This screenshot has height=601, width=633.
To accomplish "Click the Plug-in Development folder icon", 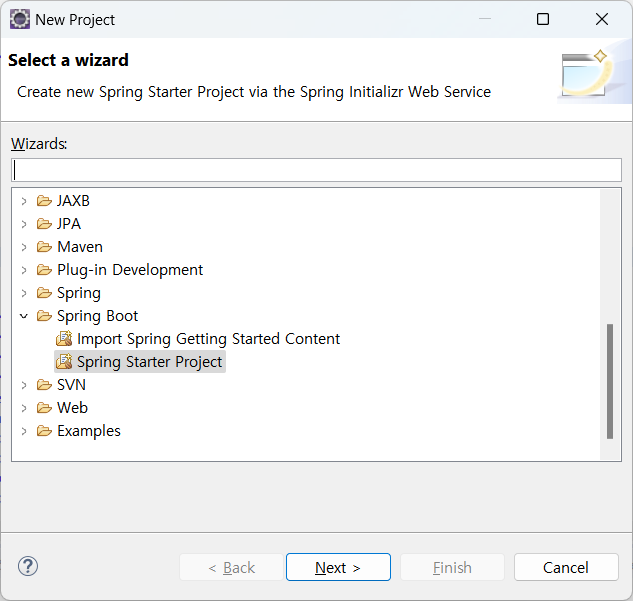I will (x=44, y=270).
